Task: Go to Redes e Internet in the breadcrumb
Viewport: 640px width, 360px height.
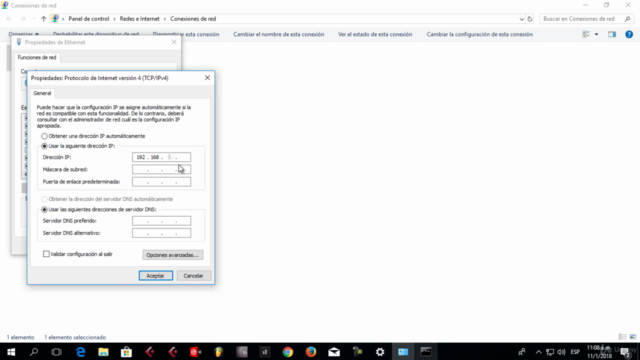Action: tap(140, 19)
